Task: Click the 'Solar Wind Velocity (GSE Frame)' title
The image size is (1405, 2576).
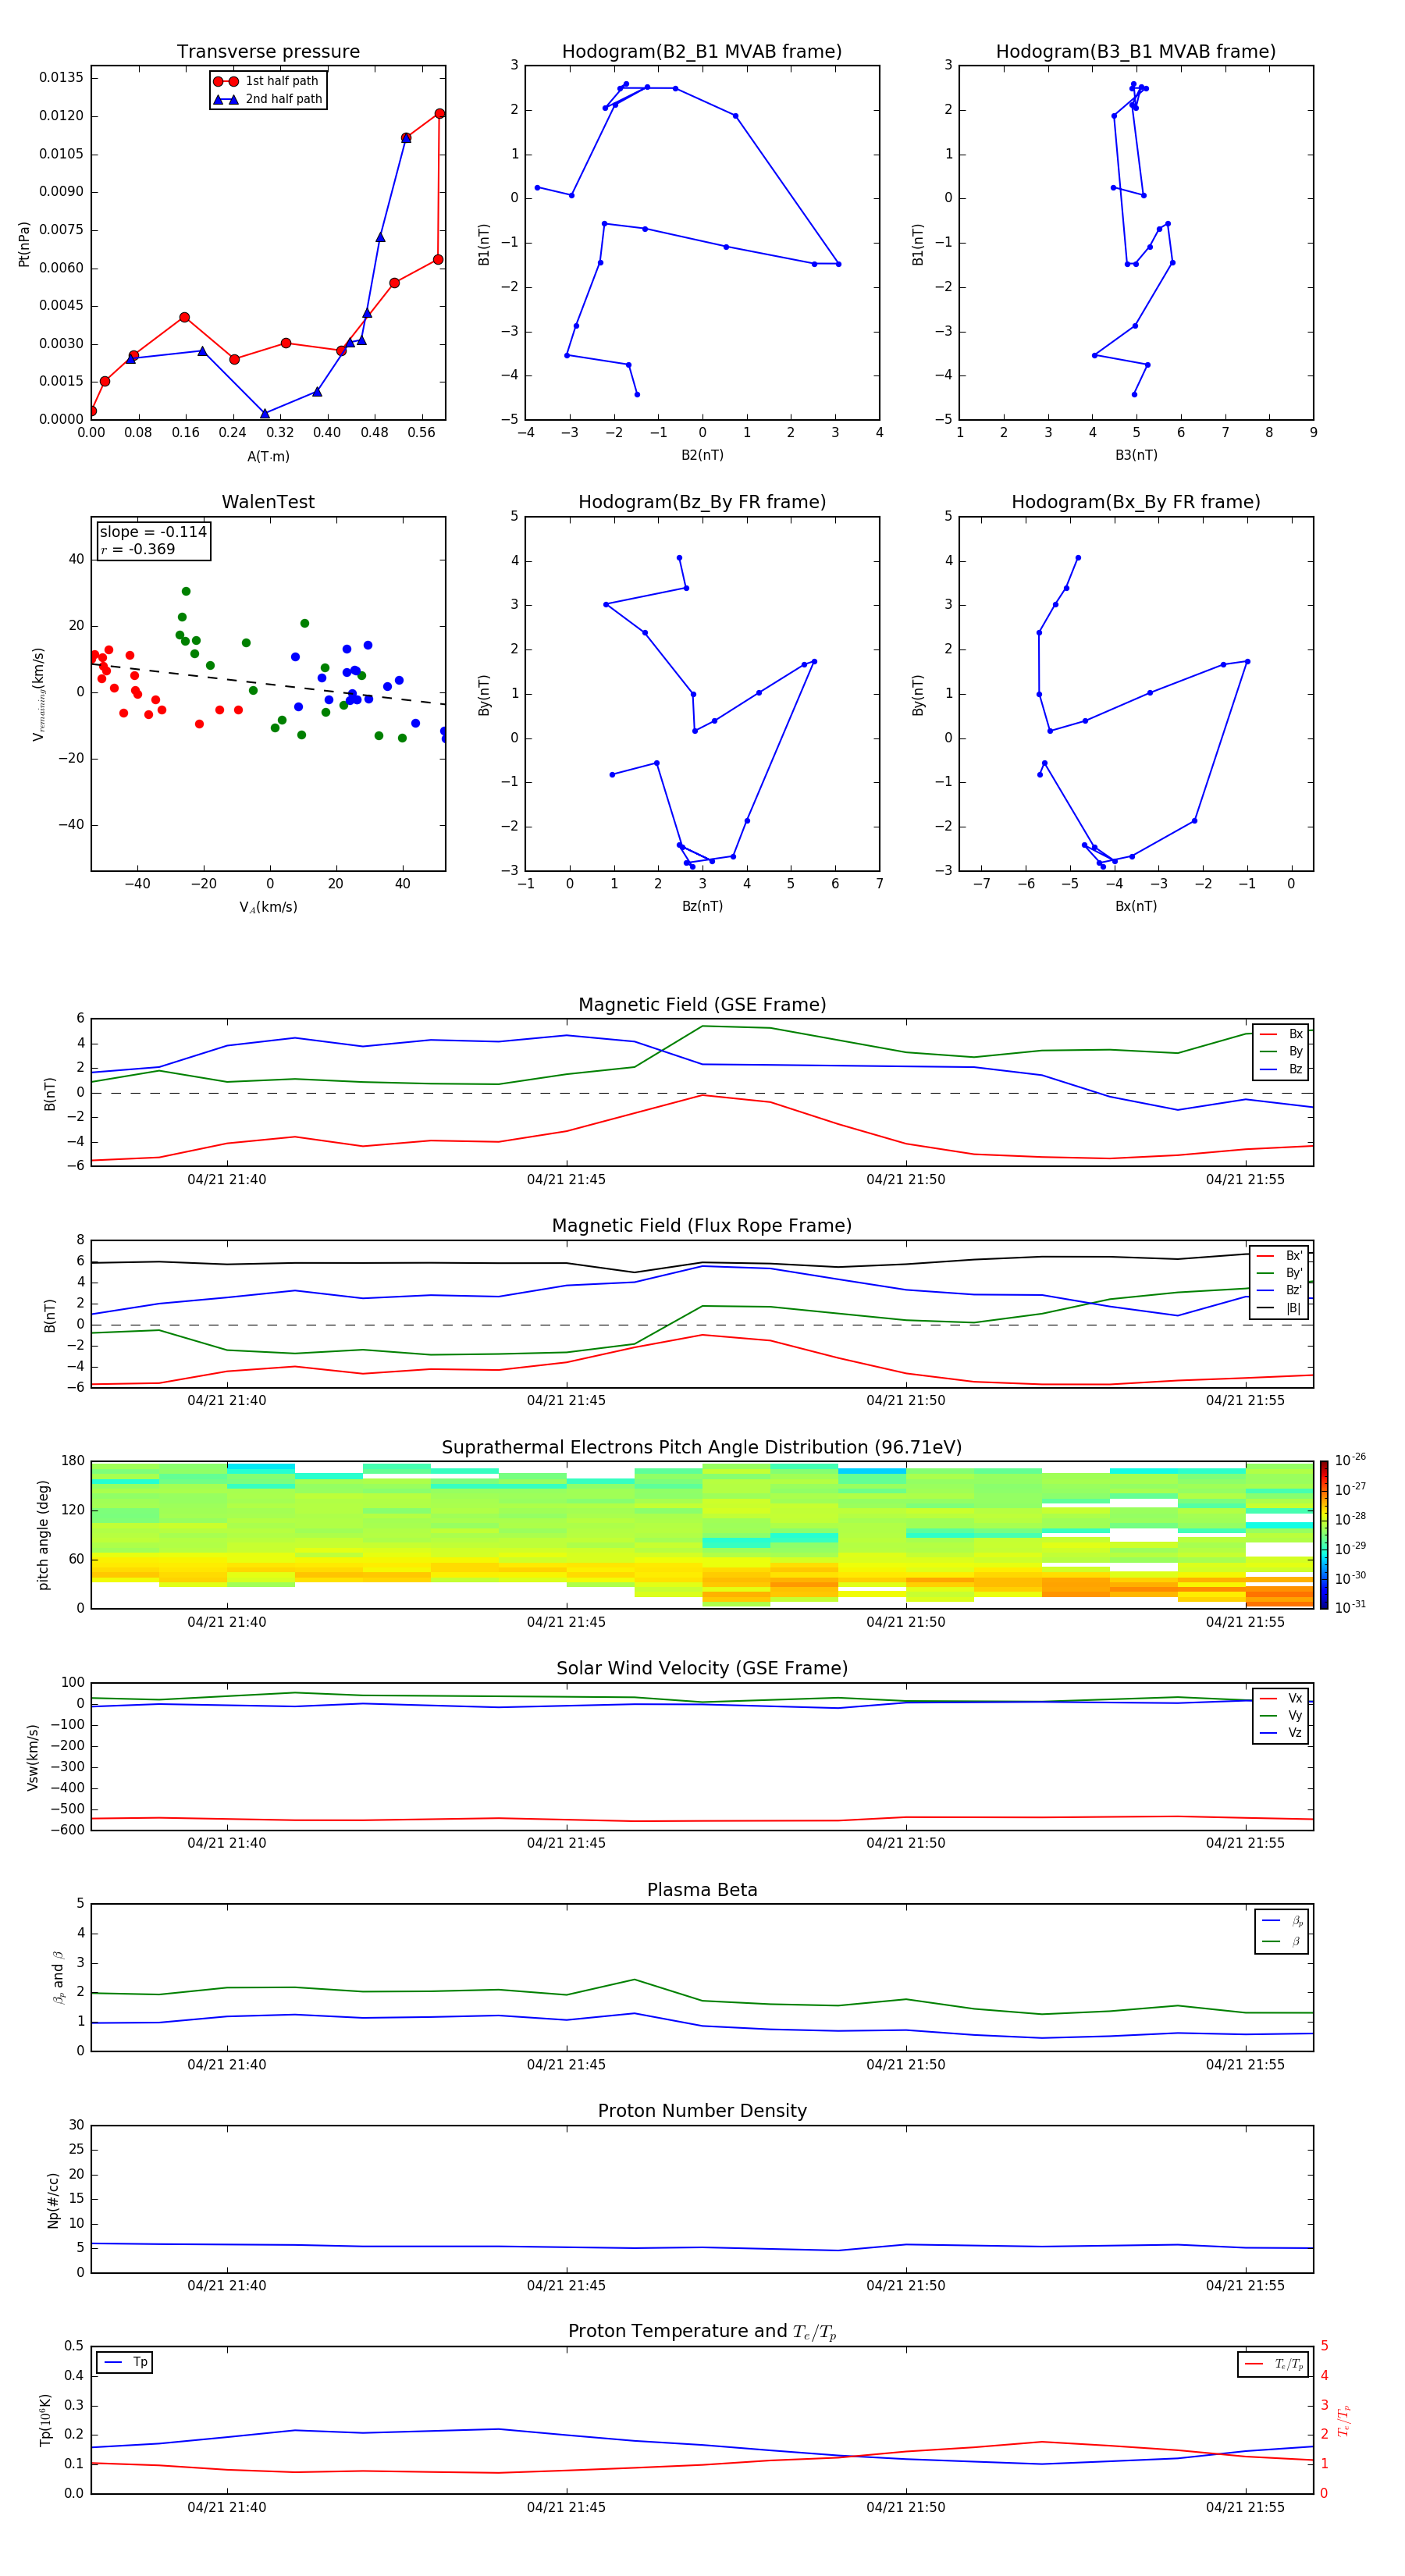Action: (x=702, y=1668)
